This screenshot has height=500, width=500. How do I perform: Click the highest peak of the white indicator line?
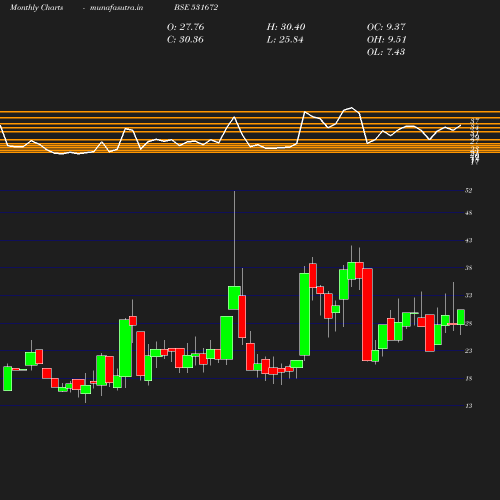(x=351, y=108)
